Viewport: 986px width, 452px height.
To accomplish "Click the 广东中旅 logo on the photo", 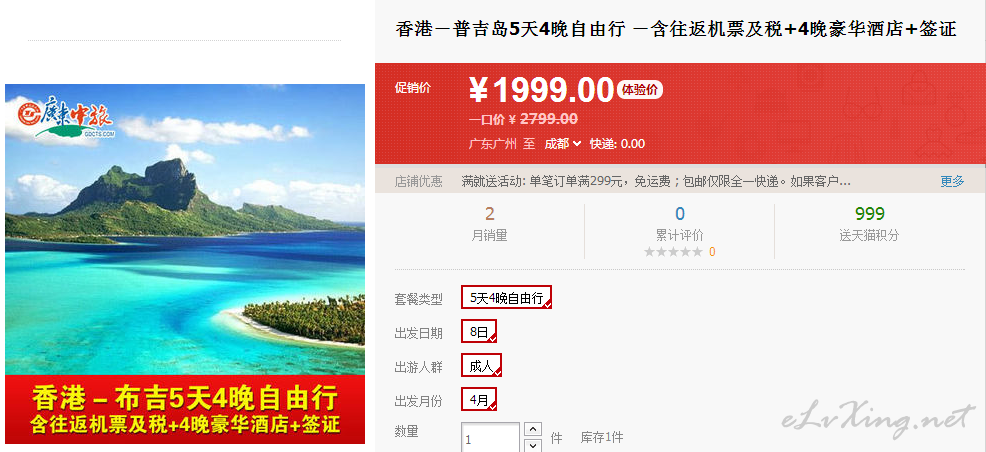I will click(66, 117).
